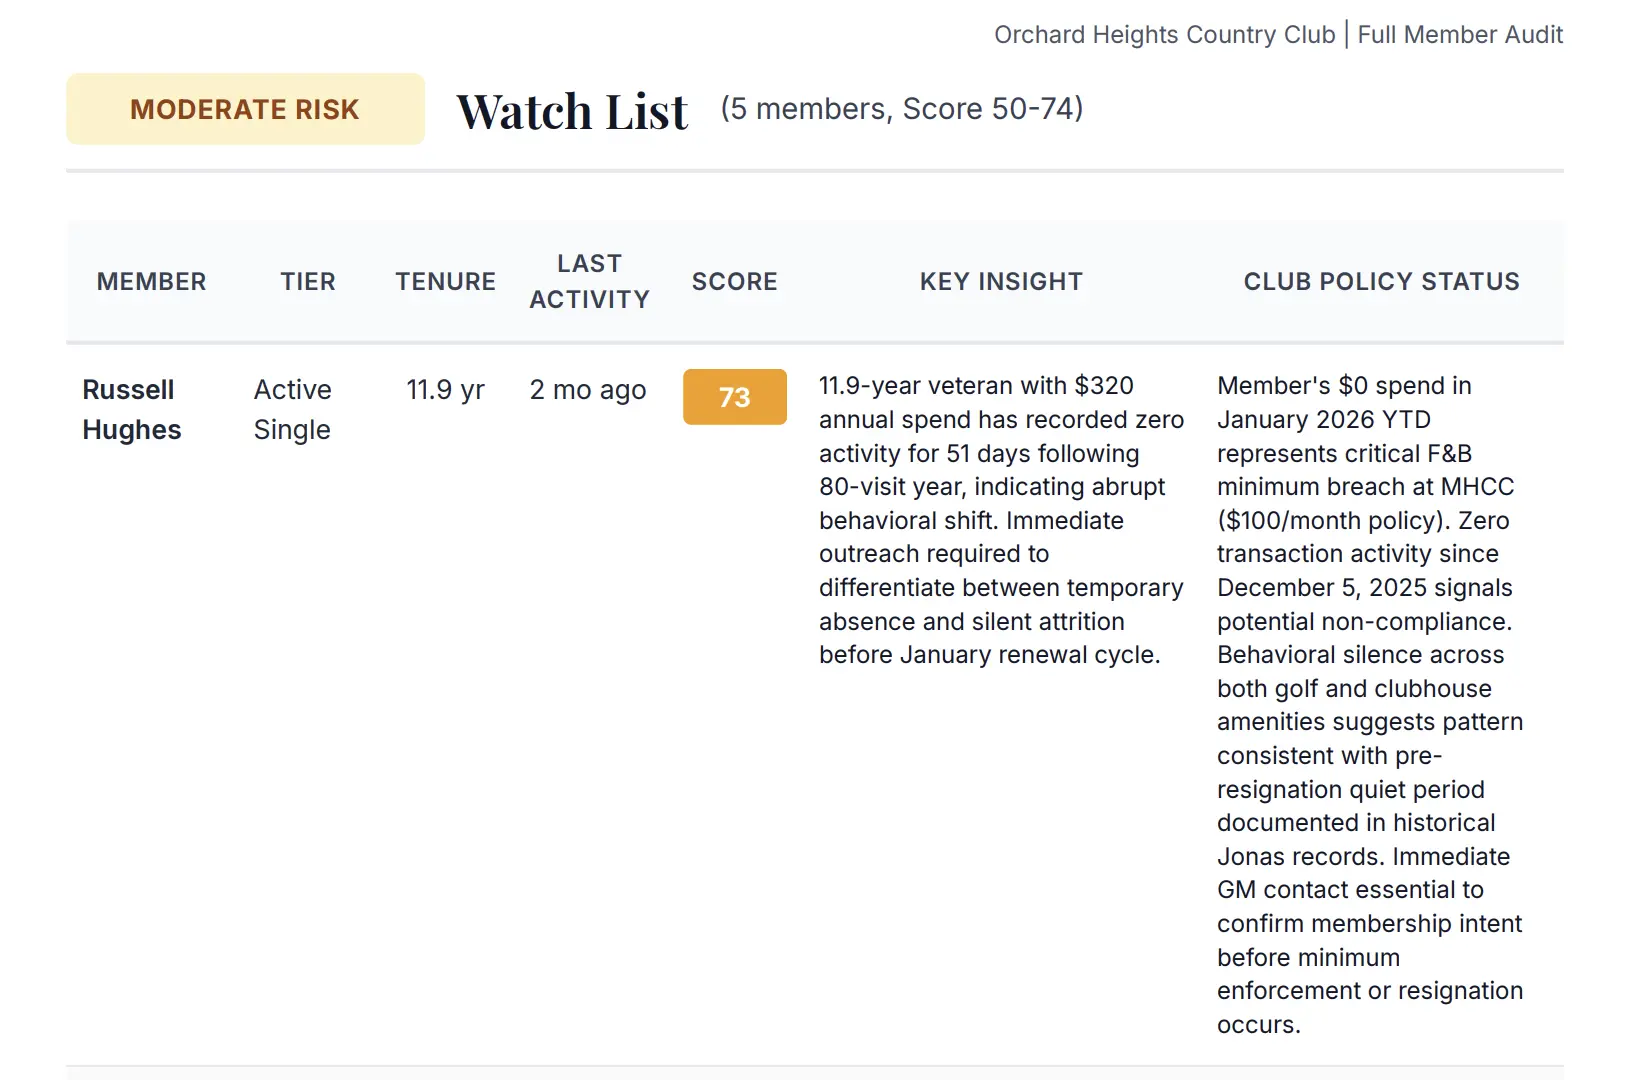Sort by the TENURE column header
The image size is (1628, 1080).
(445, 282)
